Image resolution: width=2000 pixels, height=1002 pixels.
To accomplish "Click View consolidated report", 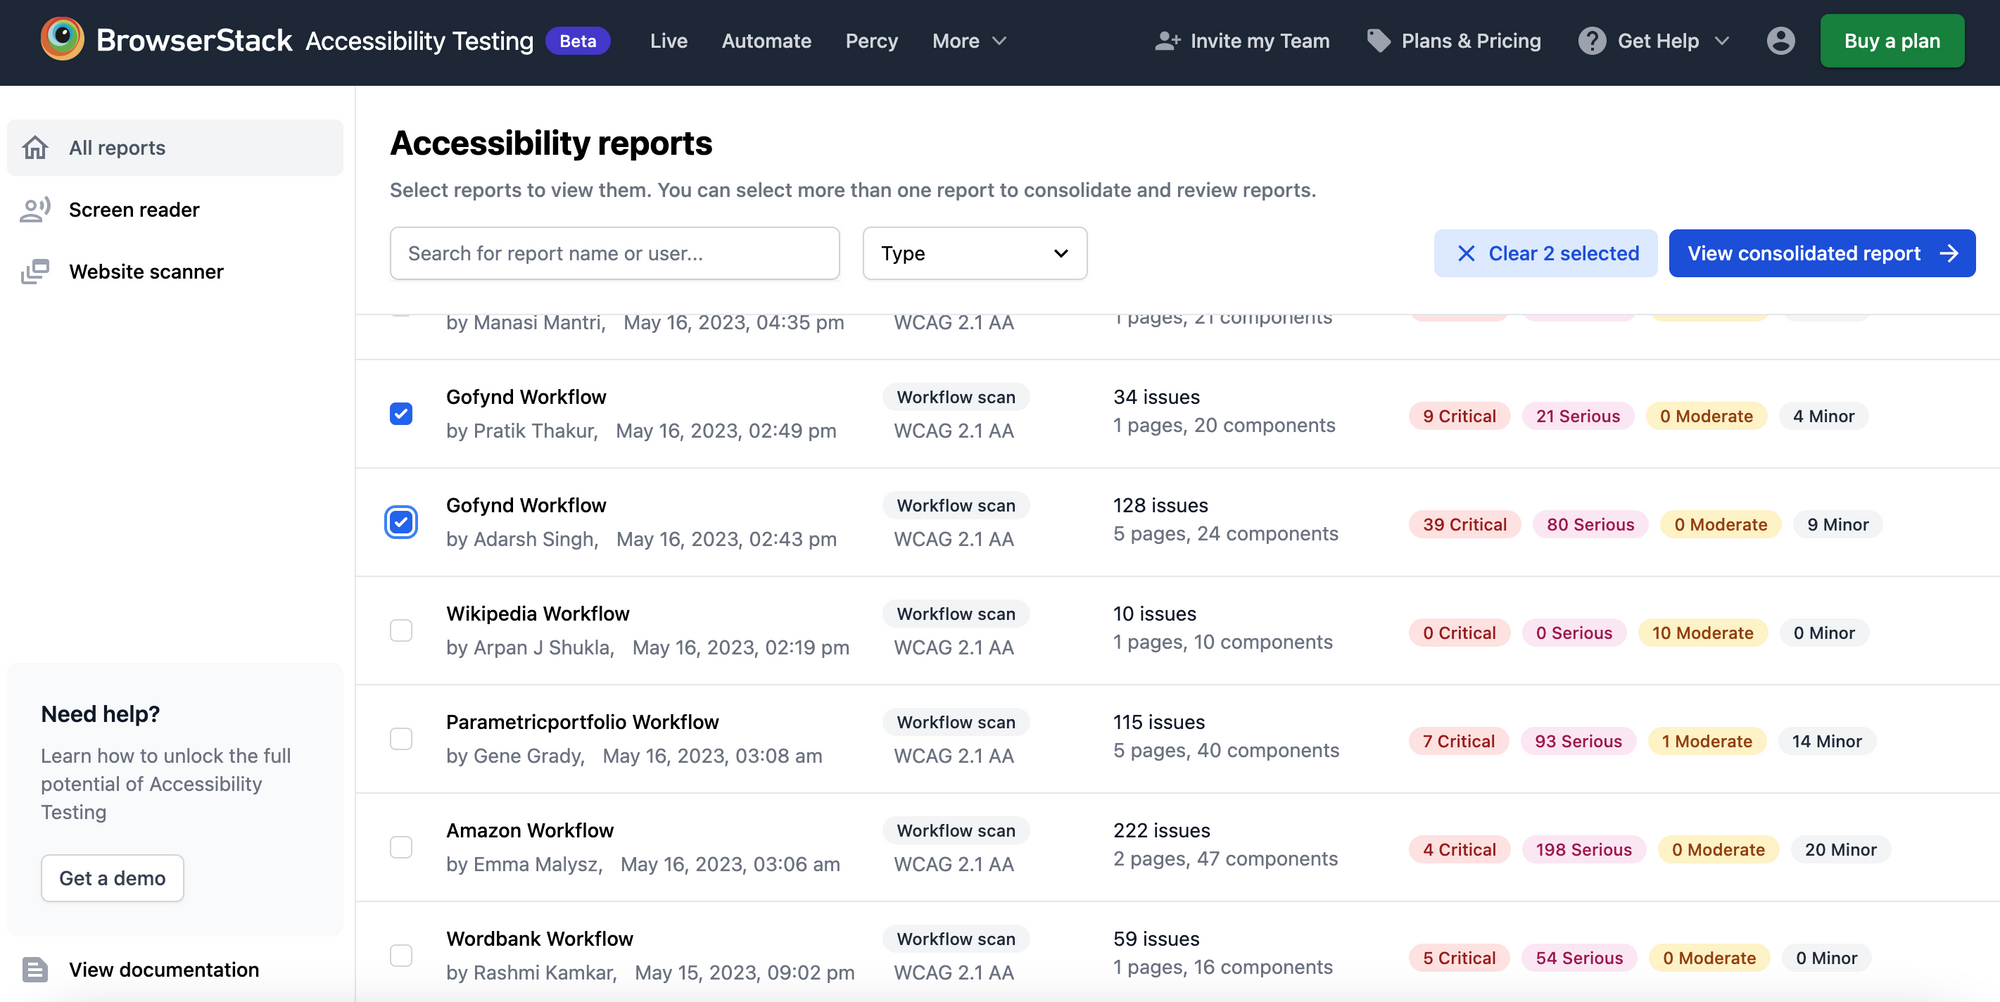I will point(1822,253).
